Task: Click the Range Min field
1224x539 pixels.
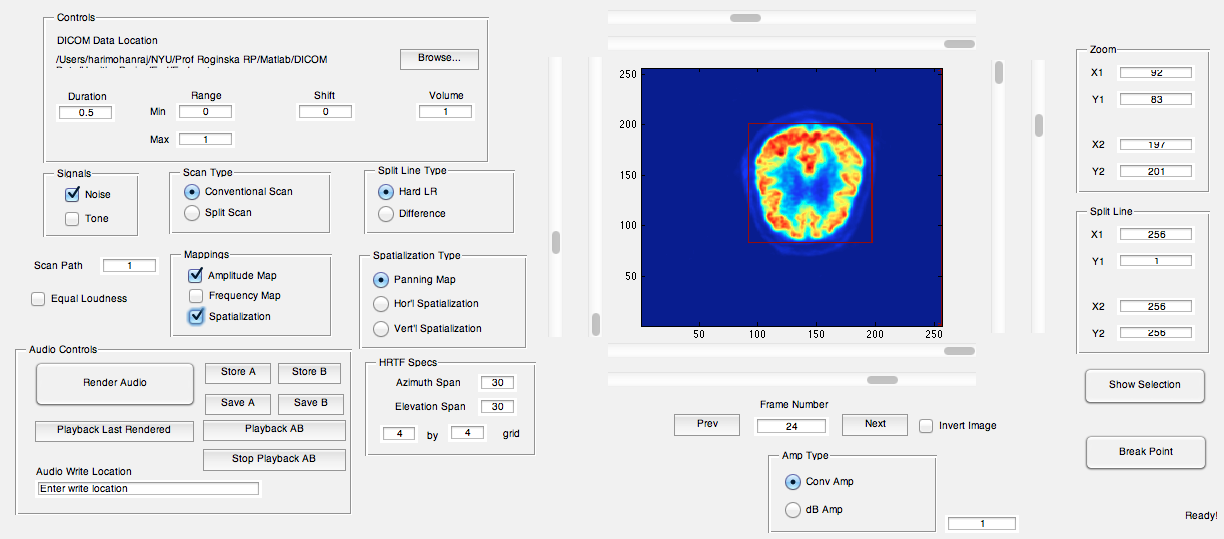Action: pyautogui.click(x=204, y=112)
